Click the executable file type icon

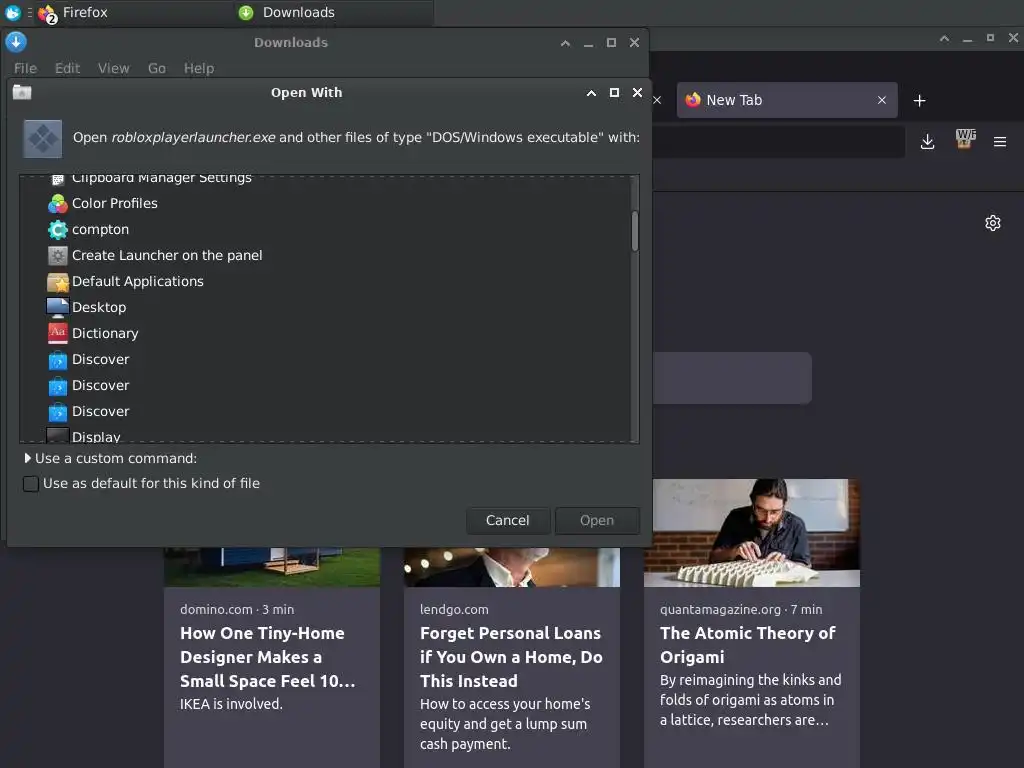(x=42, y=138)
